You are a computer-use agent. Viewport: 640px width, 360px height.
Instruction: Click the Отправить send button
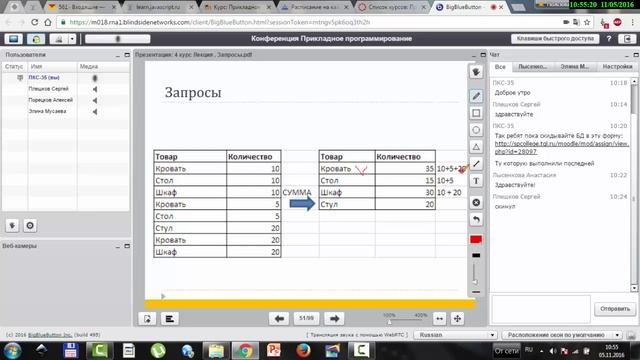coord(615,309)
